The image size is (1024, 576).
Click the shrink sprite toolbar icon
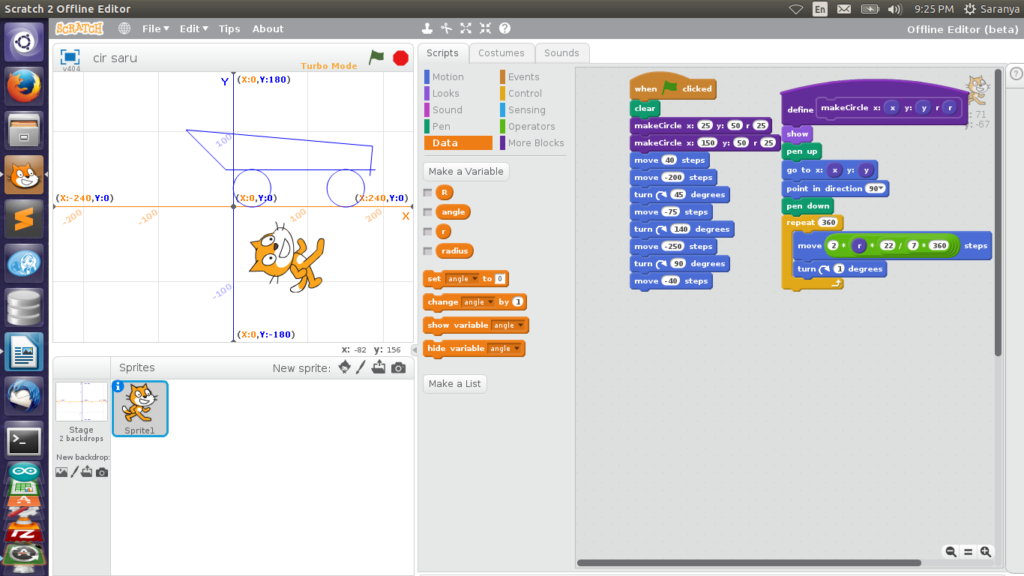point(484,30)
